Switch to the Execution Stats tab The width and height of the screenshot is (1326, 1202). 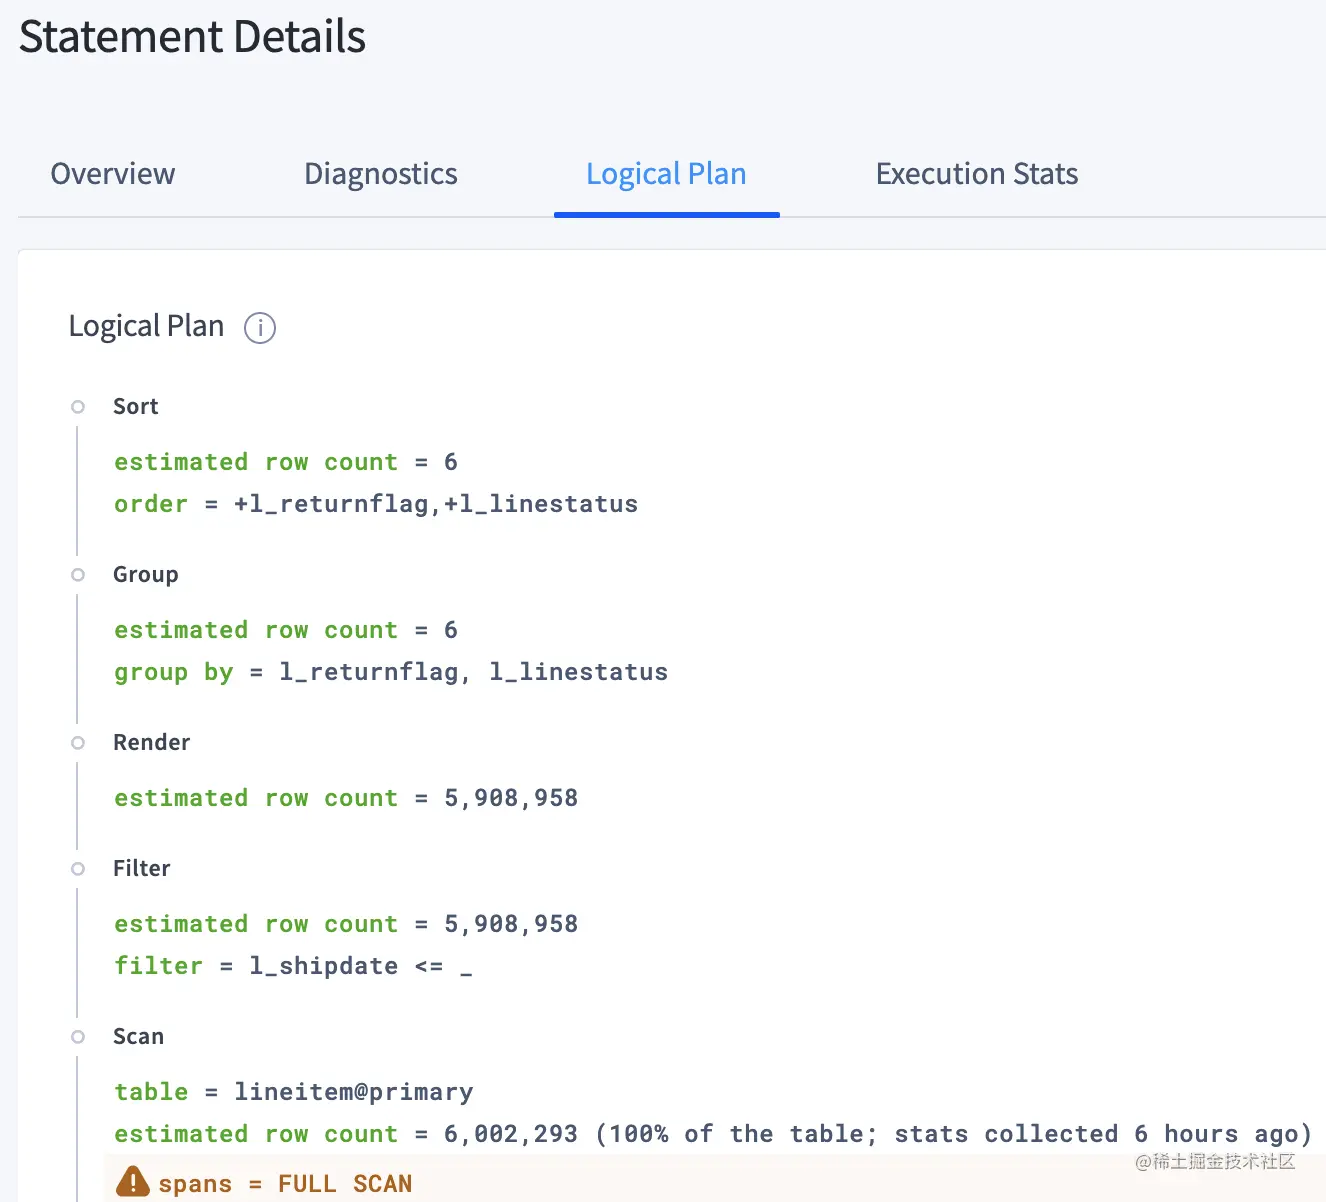tap(977, 174)
